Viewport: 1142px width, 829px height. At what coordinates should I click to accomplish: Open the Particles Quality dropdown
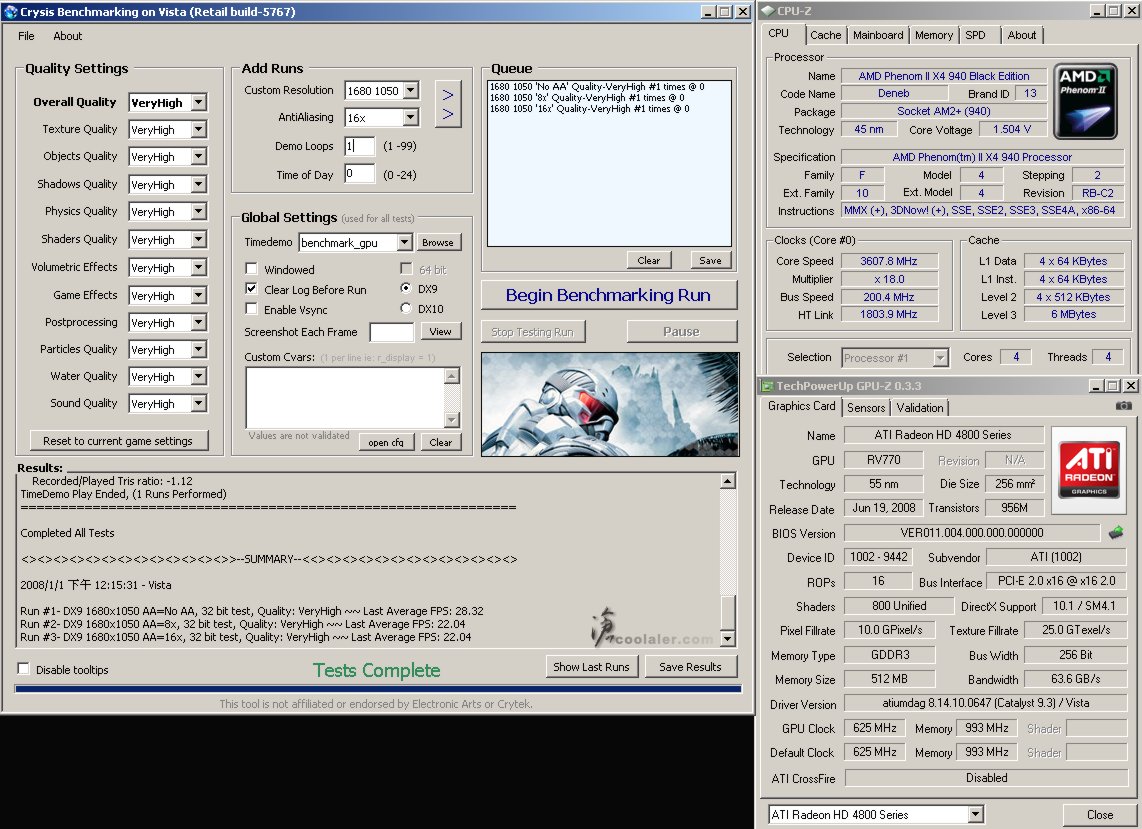(199, 349)
